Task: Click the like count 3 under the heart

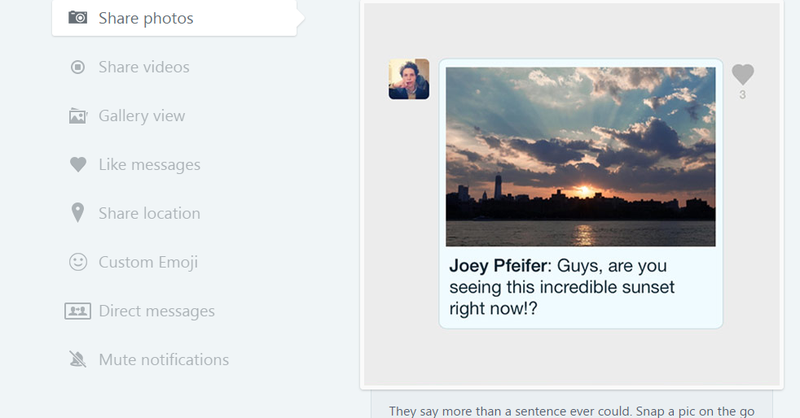Action: tap(742, 95)
